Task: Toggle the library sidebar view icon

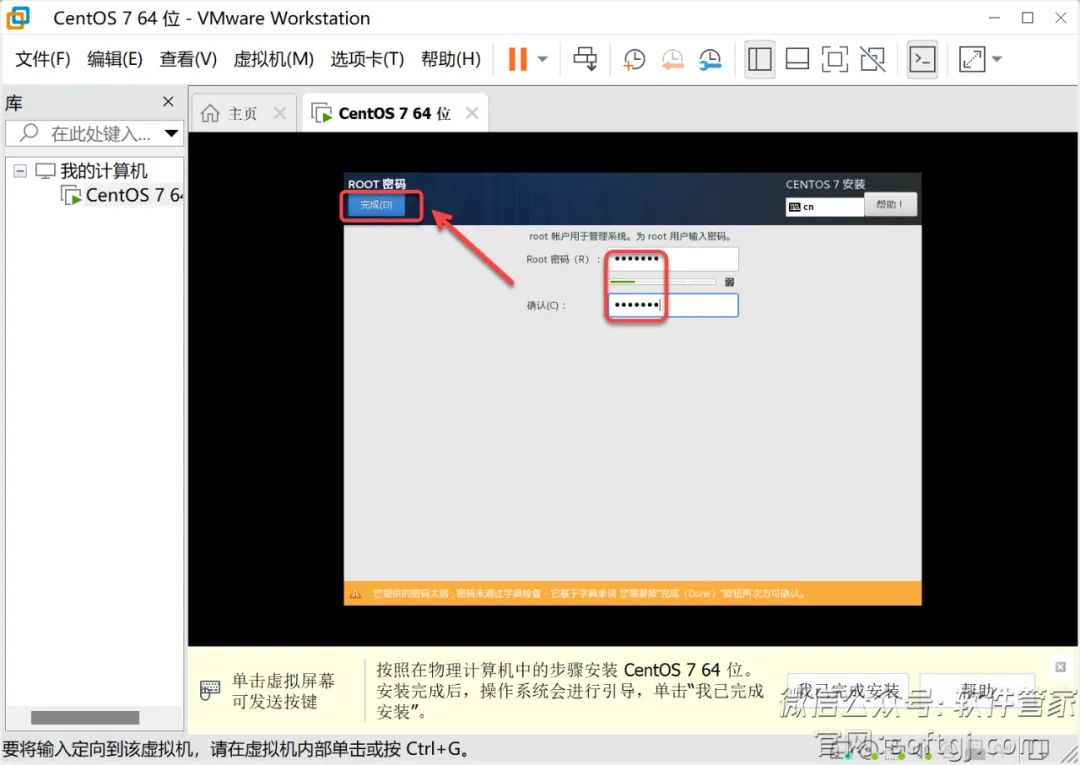Action: click(760, 59)
